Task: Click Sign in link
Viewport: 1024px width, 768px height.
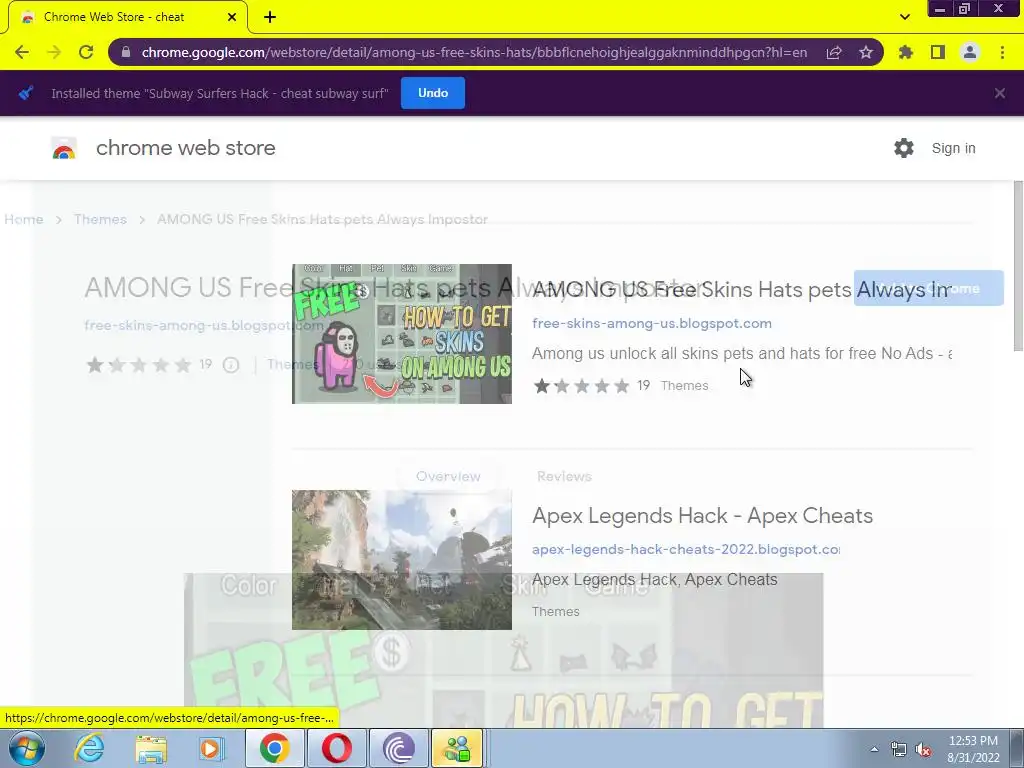Action: click(953, 148)
